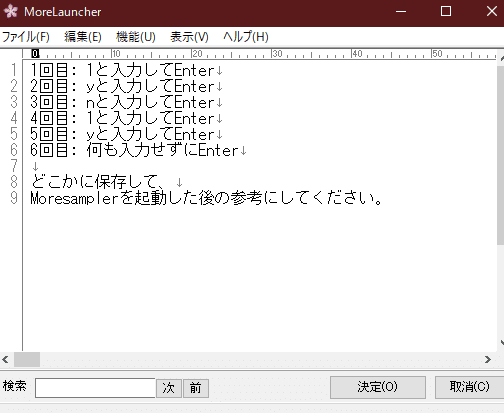
Task: Close the MoreLauncher window
Action: point(491,11)
